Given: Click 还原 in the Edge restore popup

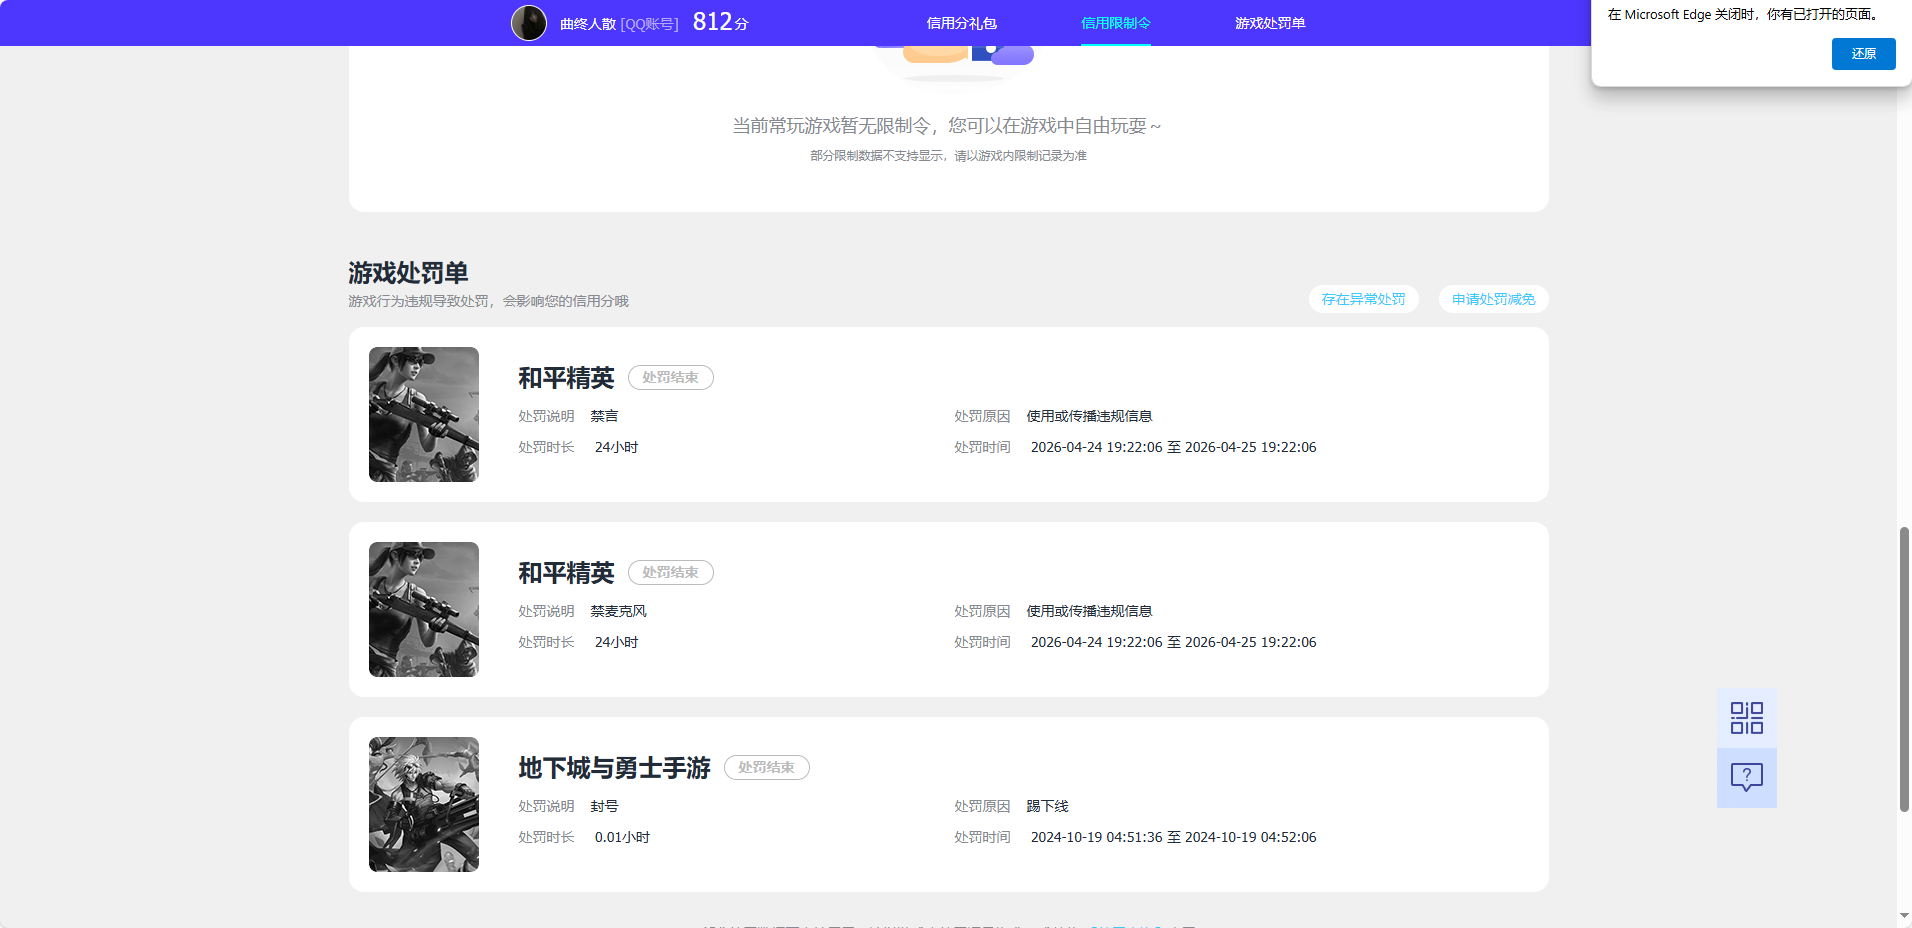Looking at the screenshot, I should coord(1863,54).
